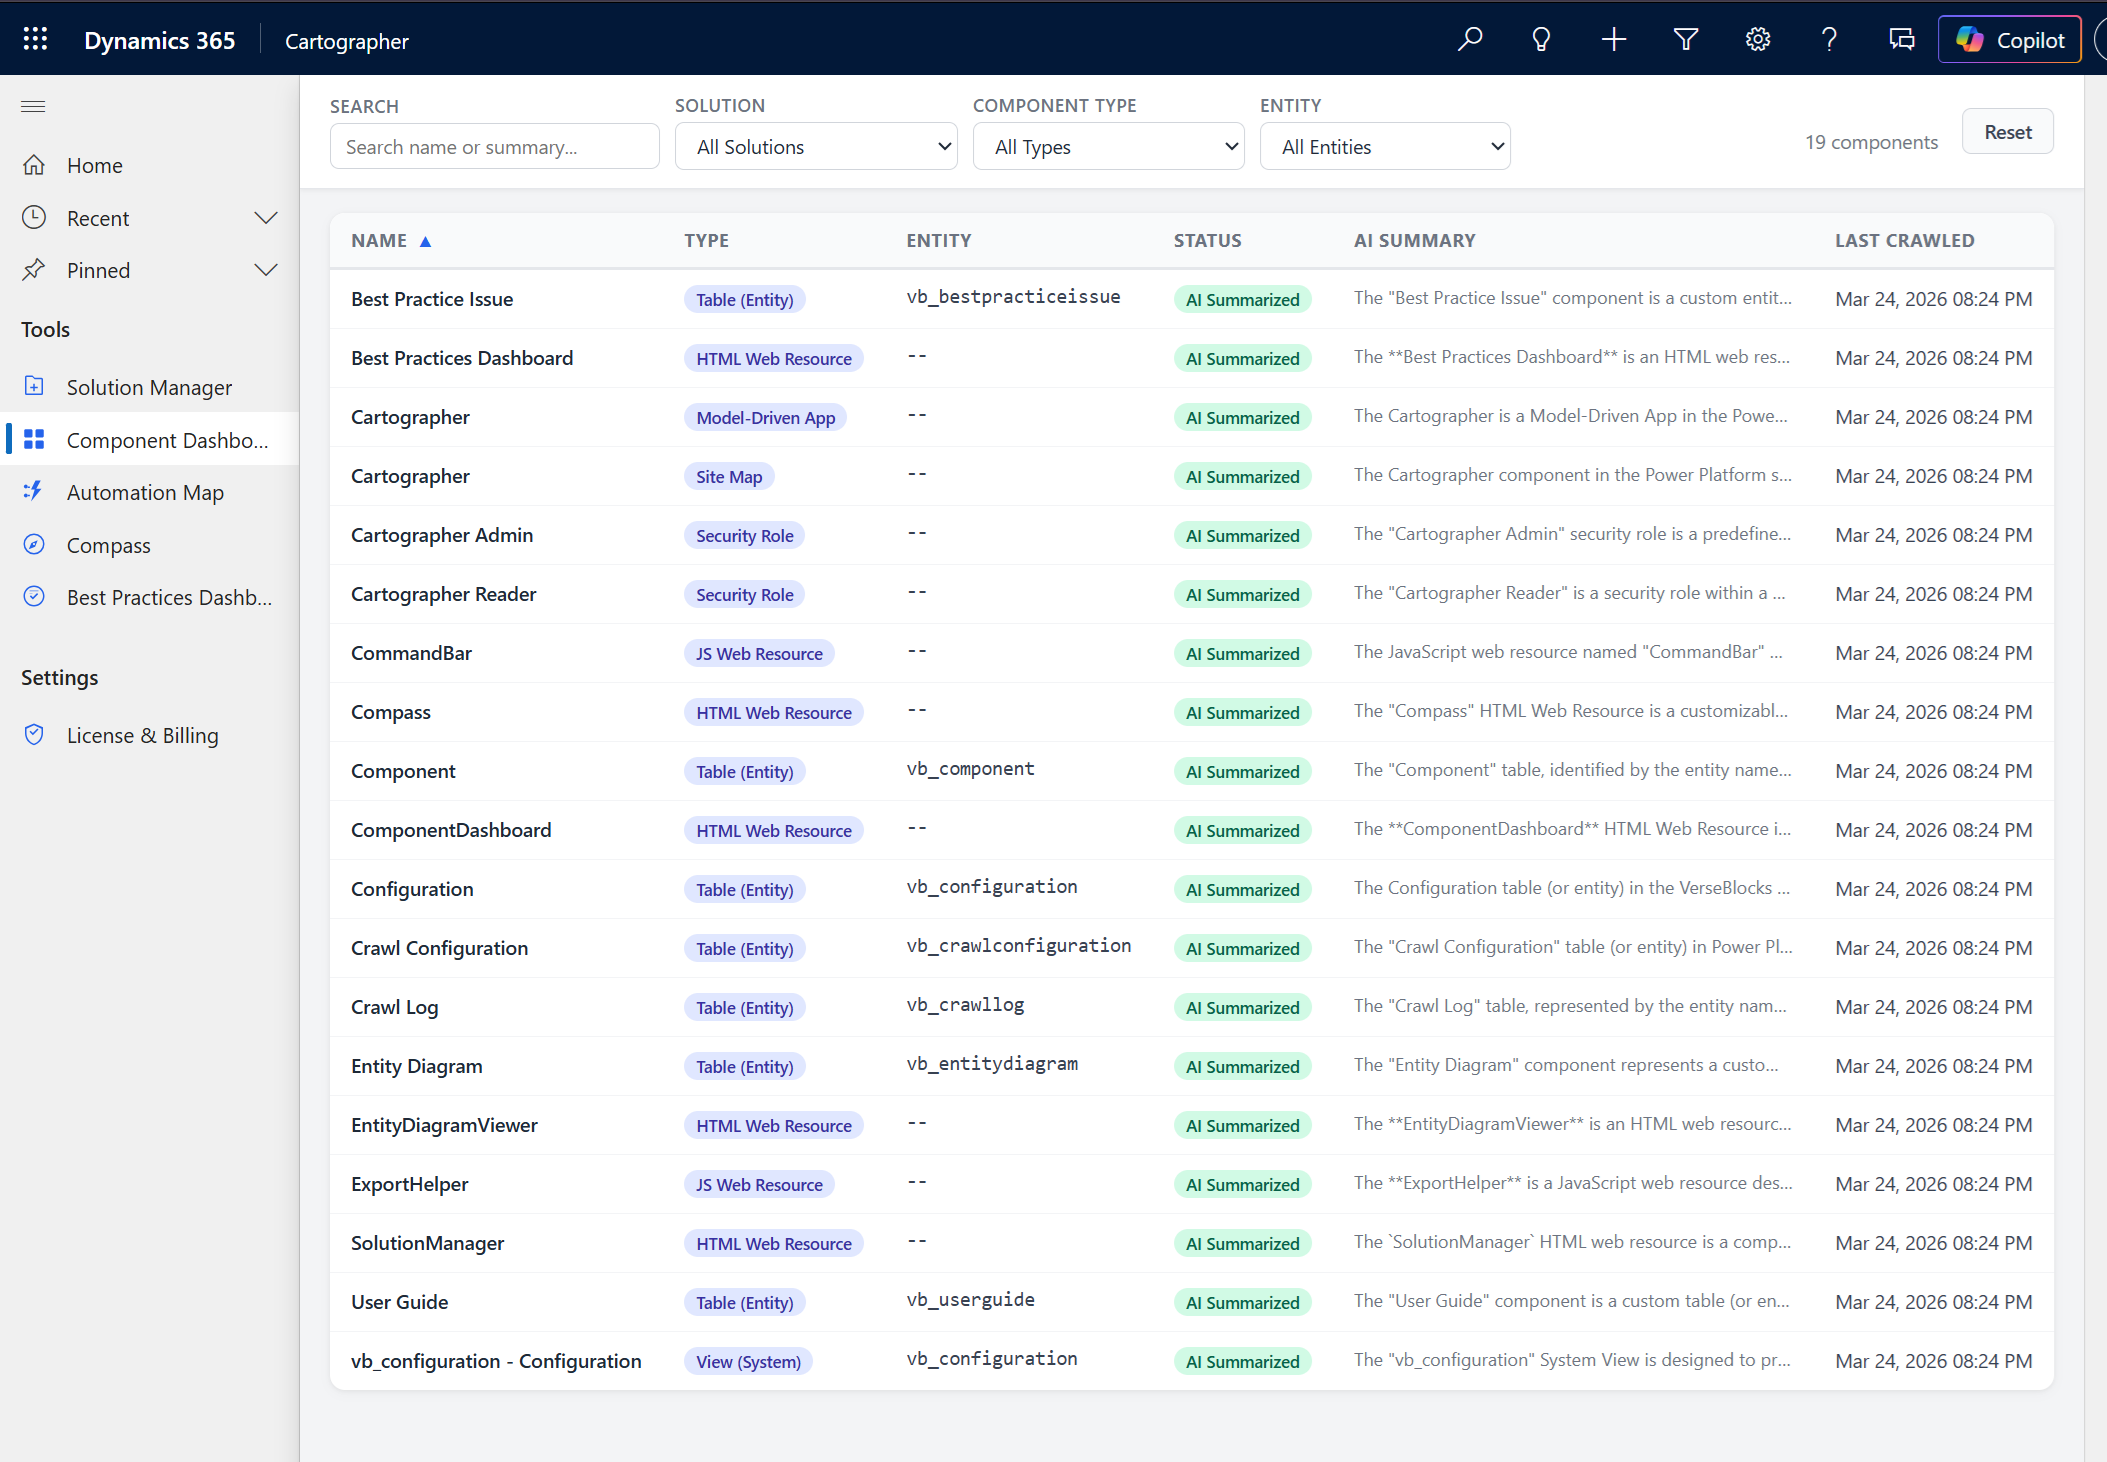Click Cartographer app name in header
This screenshot has height=1462, width=2107.
tap(346, 41)
